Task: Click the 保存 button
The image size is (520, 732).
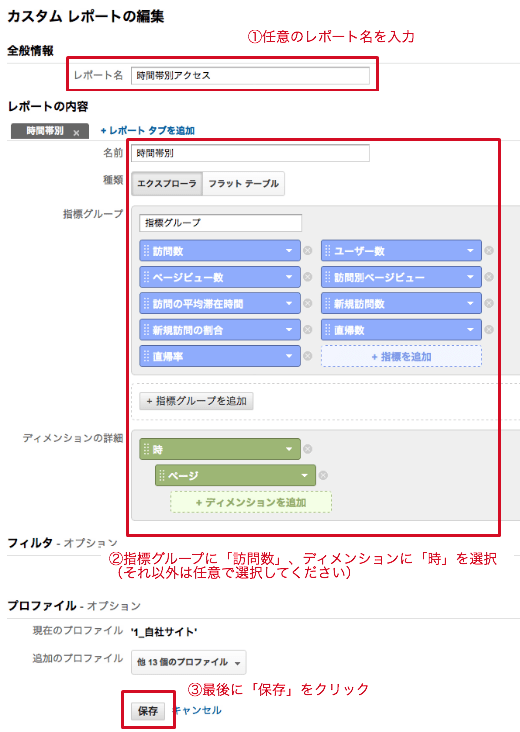Action: pyautogui.click(x=148, y=711)
